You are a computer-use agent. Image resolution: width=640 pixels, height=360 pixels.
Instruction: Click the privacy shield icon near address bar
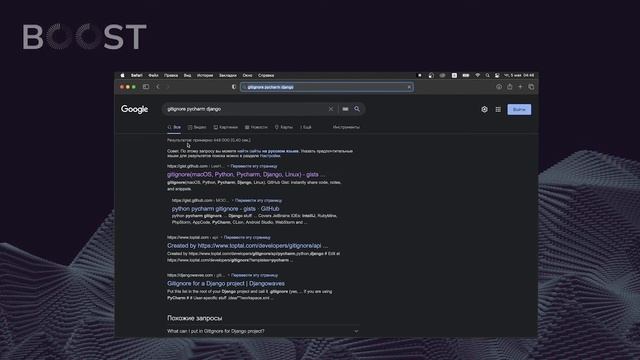point(234,87)
